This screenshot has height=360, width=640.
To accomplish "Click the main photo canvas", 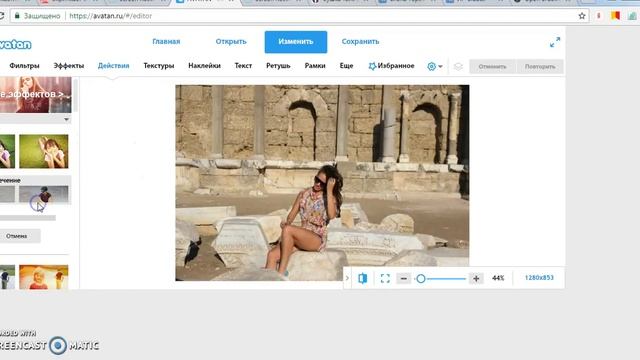I will tap(322, 182).
